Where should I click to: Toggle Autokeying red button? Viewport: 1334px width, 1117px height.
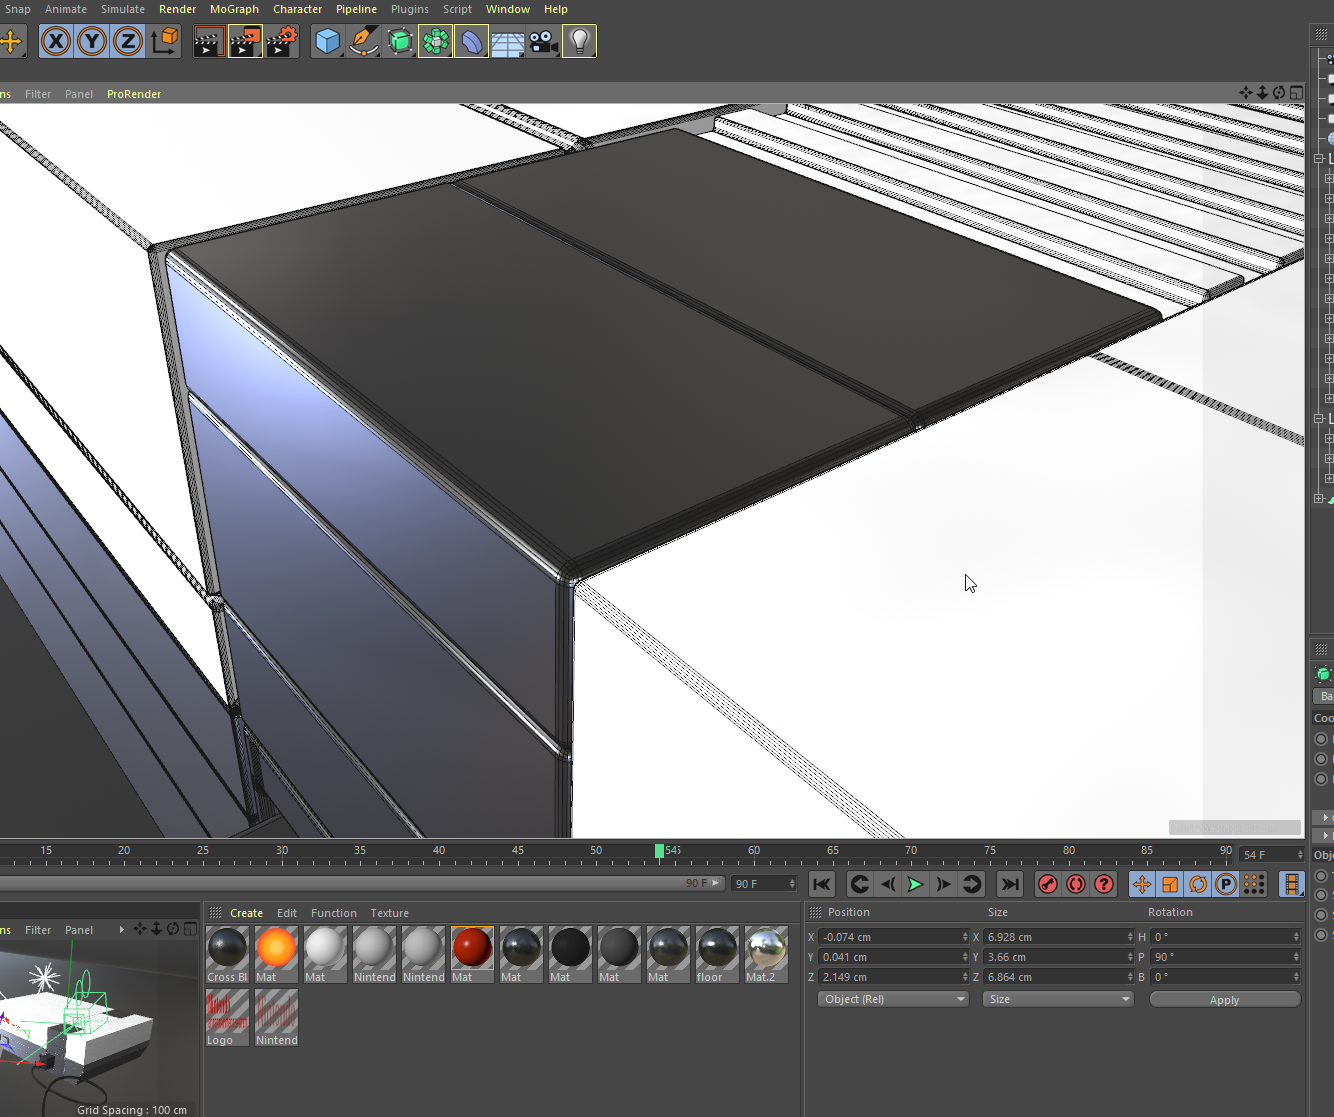[x=1076, y=884]
